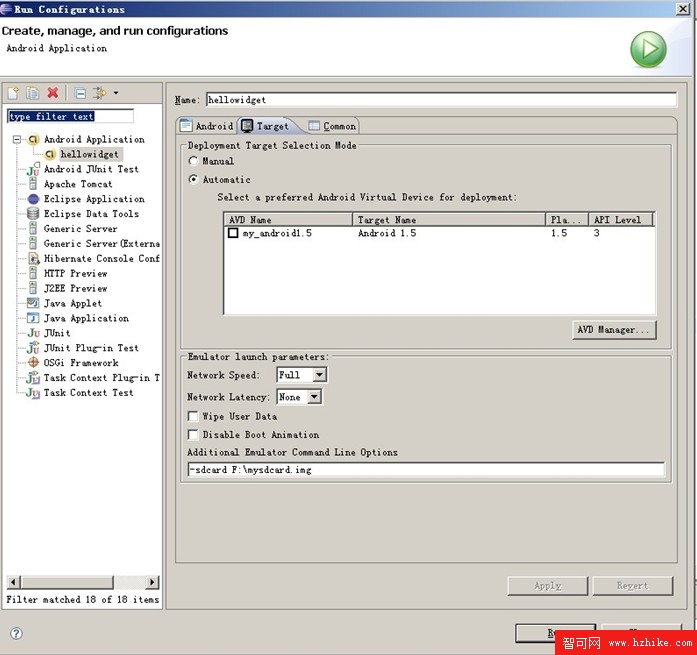
Task: Open Network Latency dropdown
Action: tap(314, 397)
